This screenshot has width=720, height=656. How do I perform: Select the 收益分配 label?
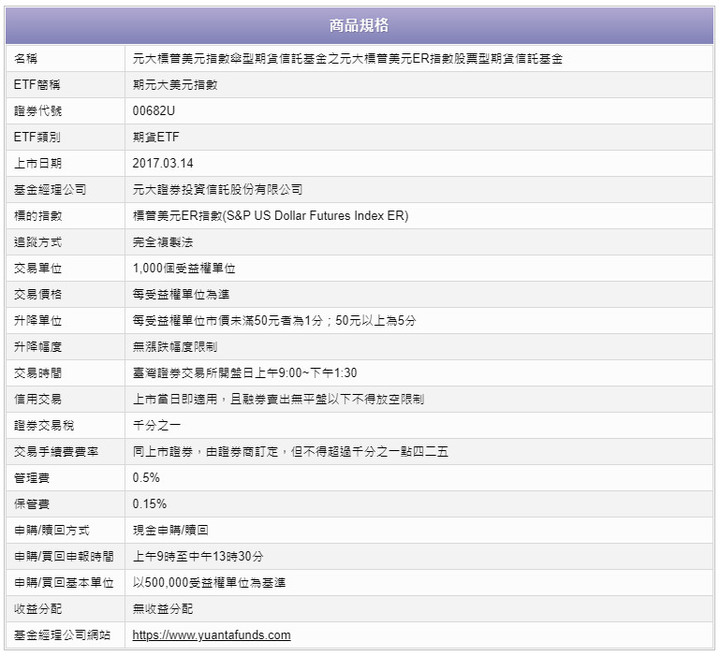coord(38,609)
